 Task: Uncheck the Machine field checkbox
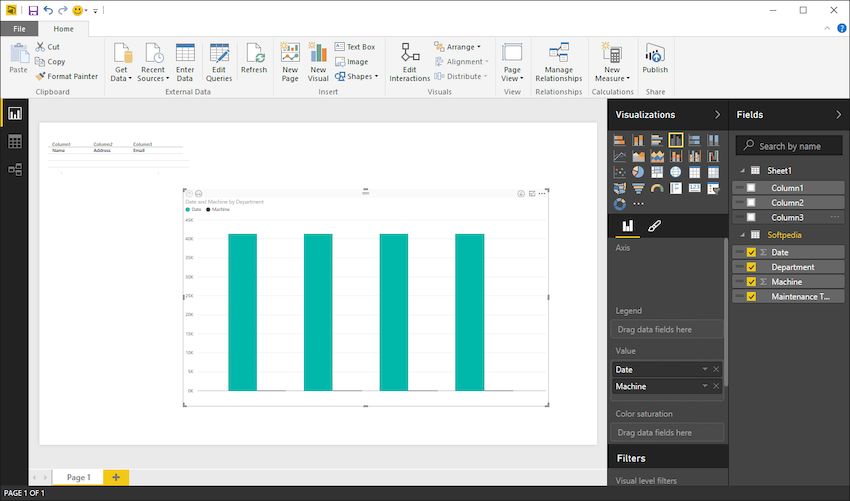coord(751,282)
